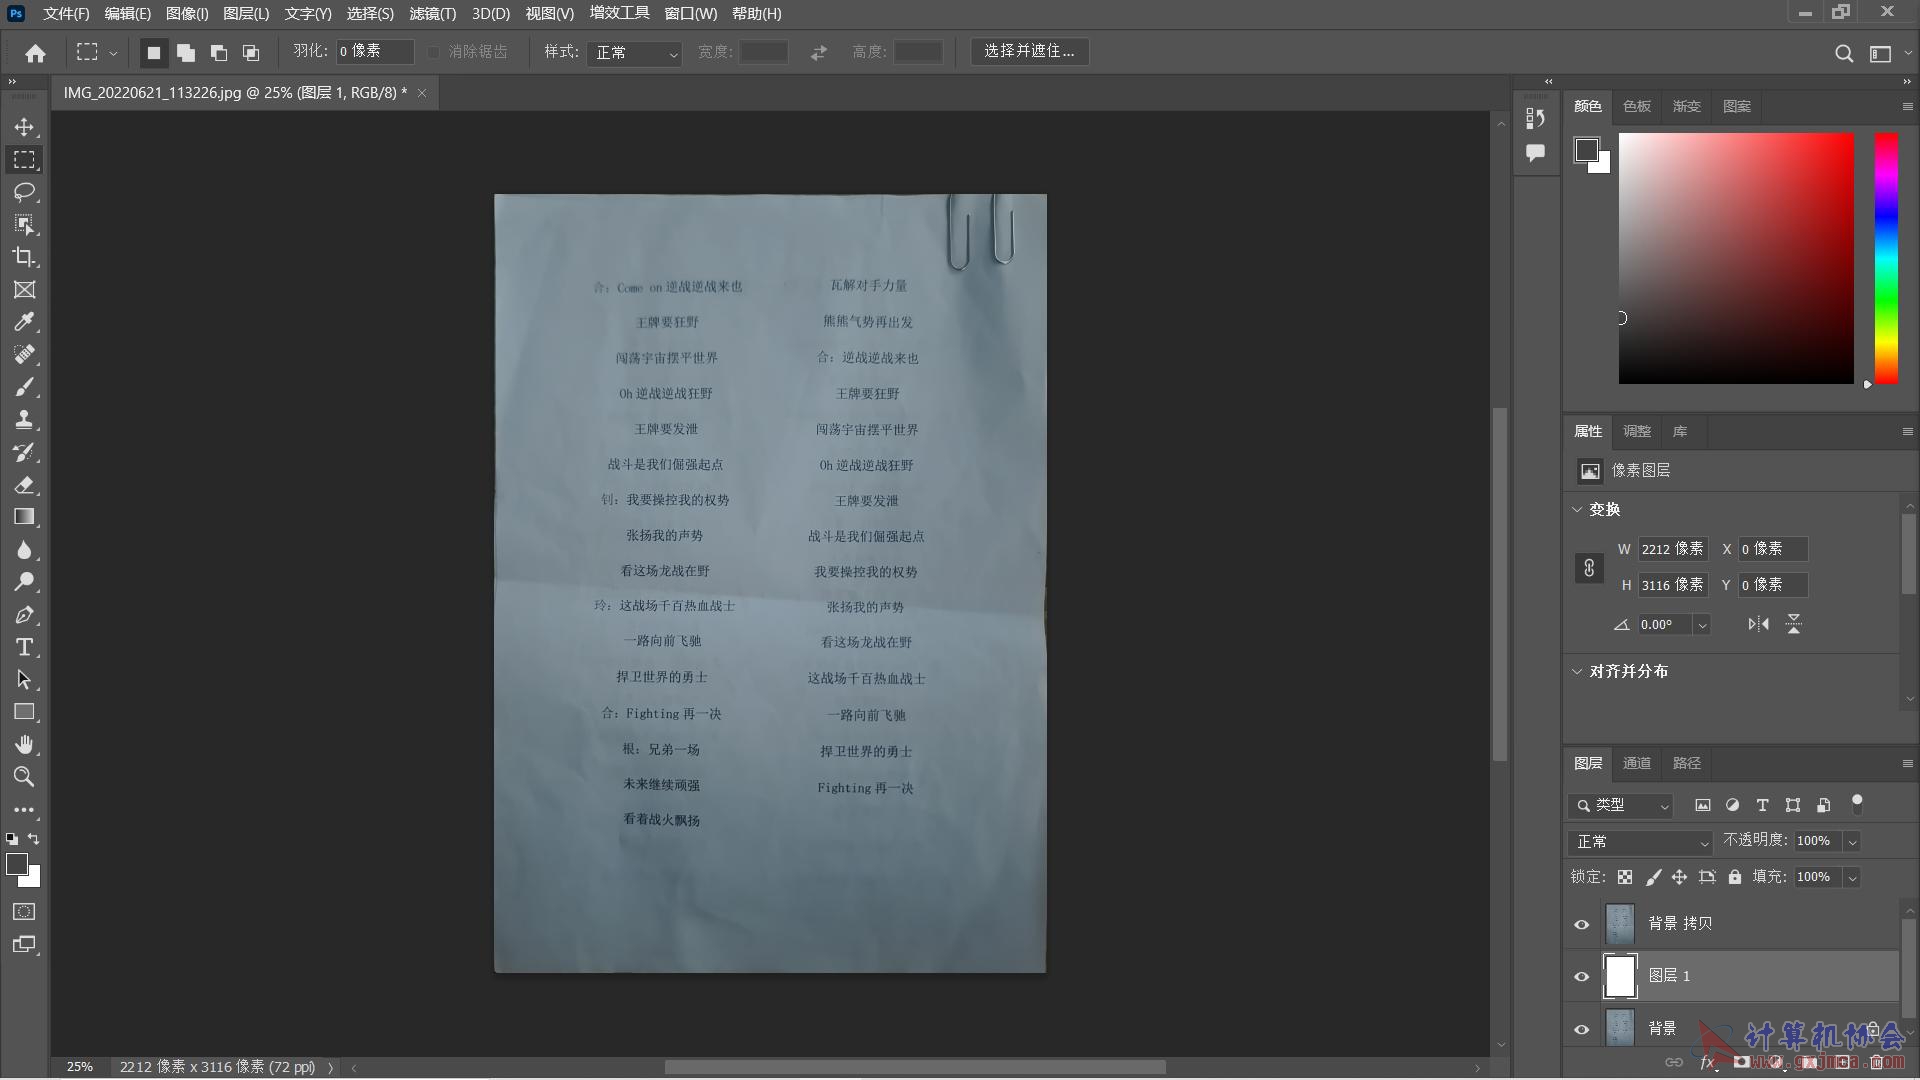Select the Eraser tool

point(24,485)
